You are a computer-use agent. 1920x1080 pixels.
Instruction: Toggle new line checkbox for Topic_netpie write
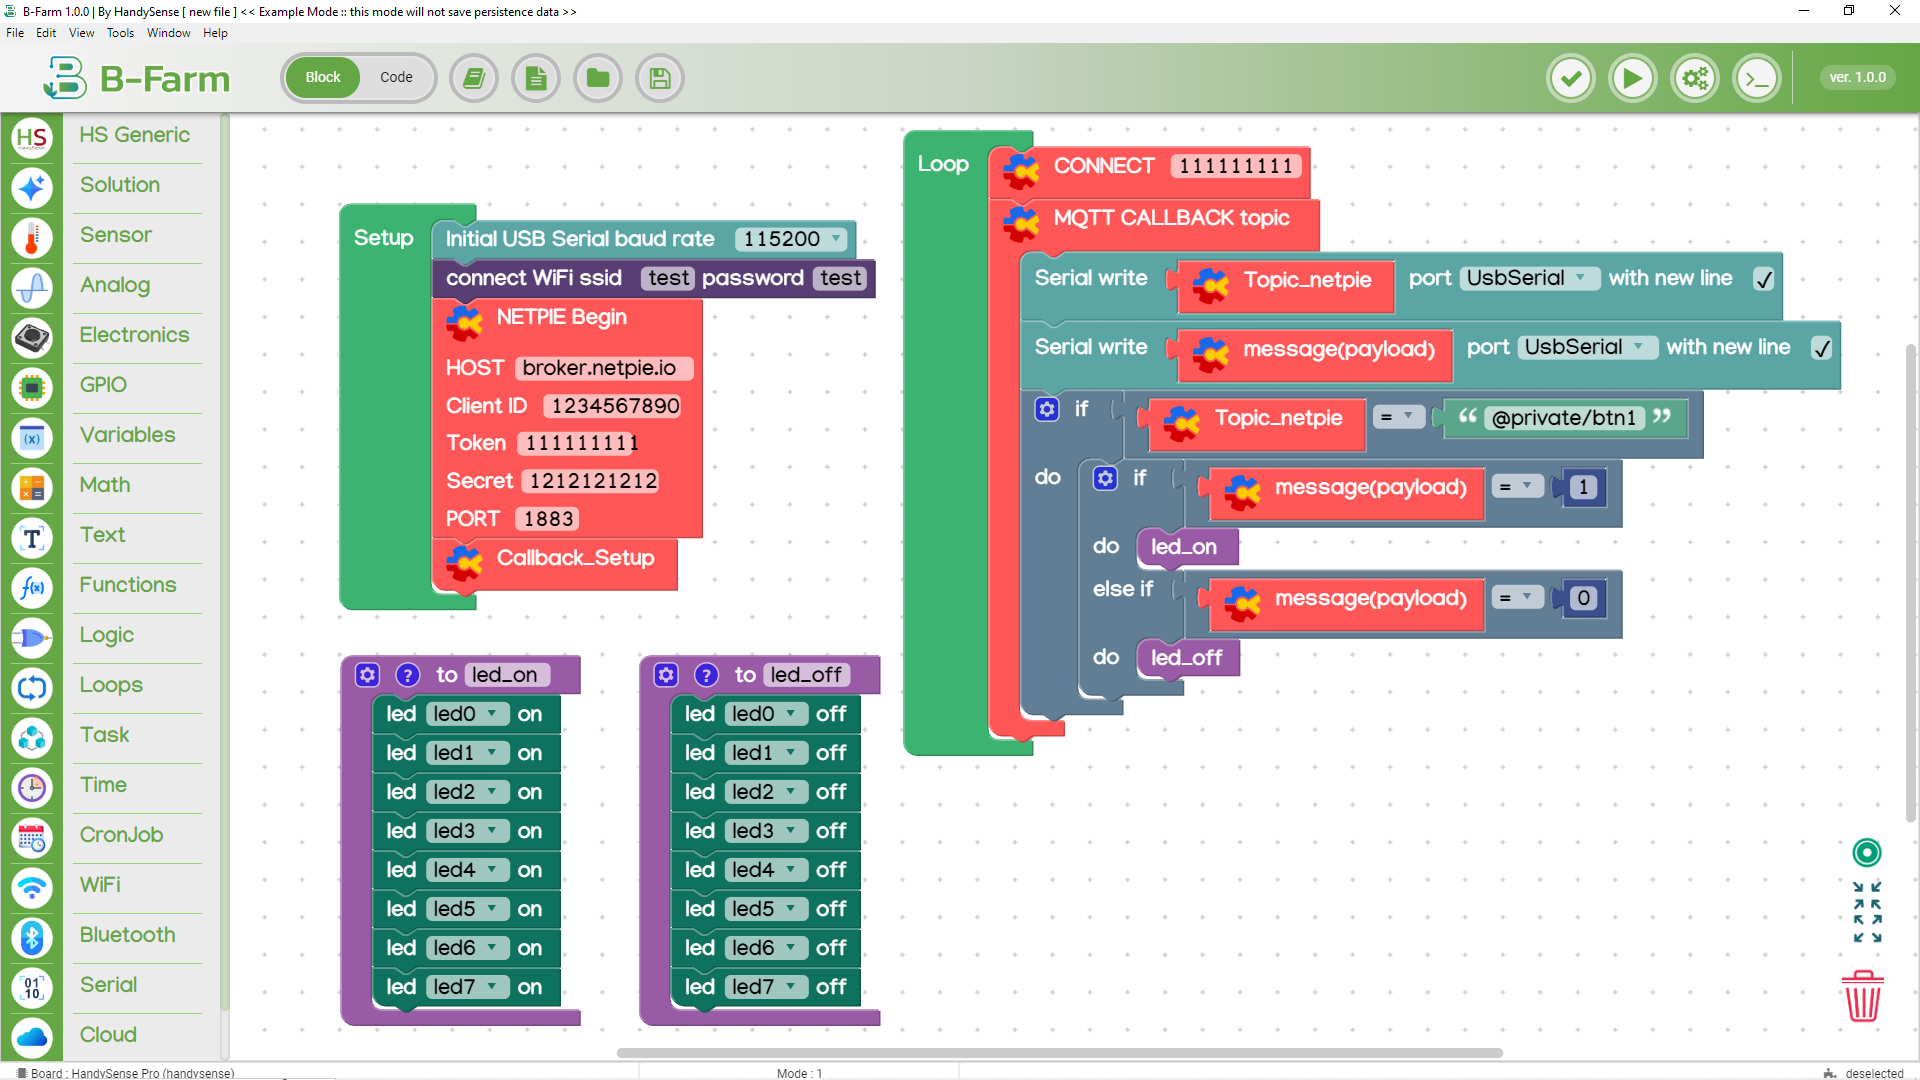coord(1764,279)
